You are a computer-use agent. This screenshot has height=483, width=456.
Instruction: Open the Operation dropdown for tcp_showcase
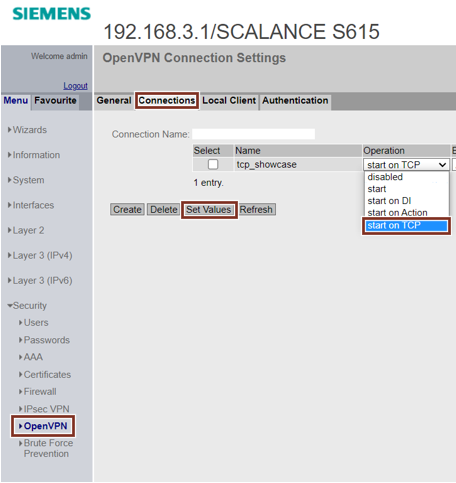pos(406,165)
